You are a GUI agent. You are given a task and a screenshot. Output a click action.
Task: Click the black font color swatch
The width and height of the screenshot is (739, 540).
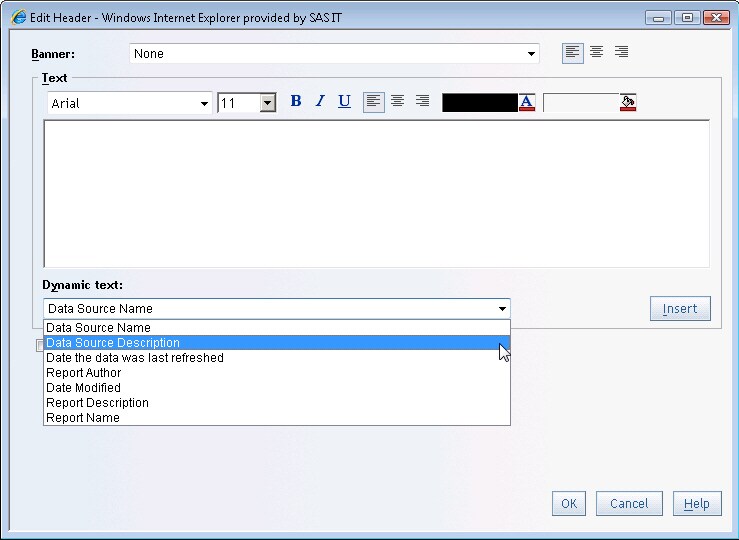tap(479, 102)
